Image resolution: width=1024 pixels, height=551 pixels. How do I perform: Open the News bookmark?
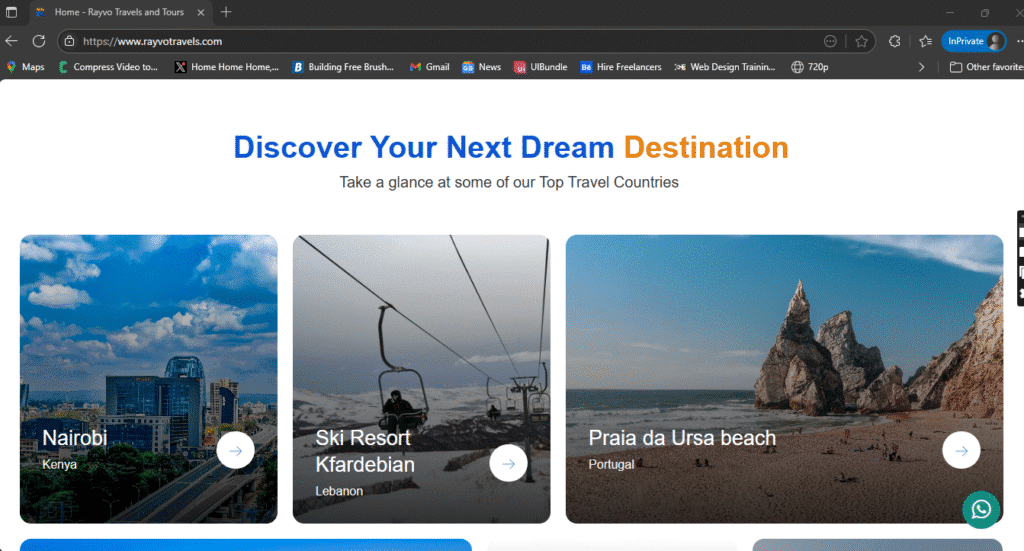point(481,67)
